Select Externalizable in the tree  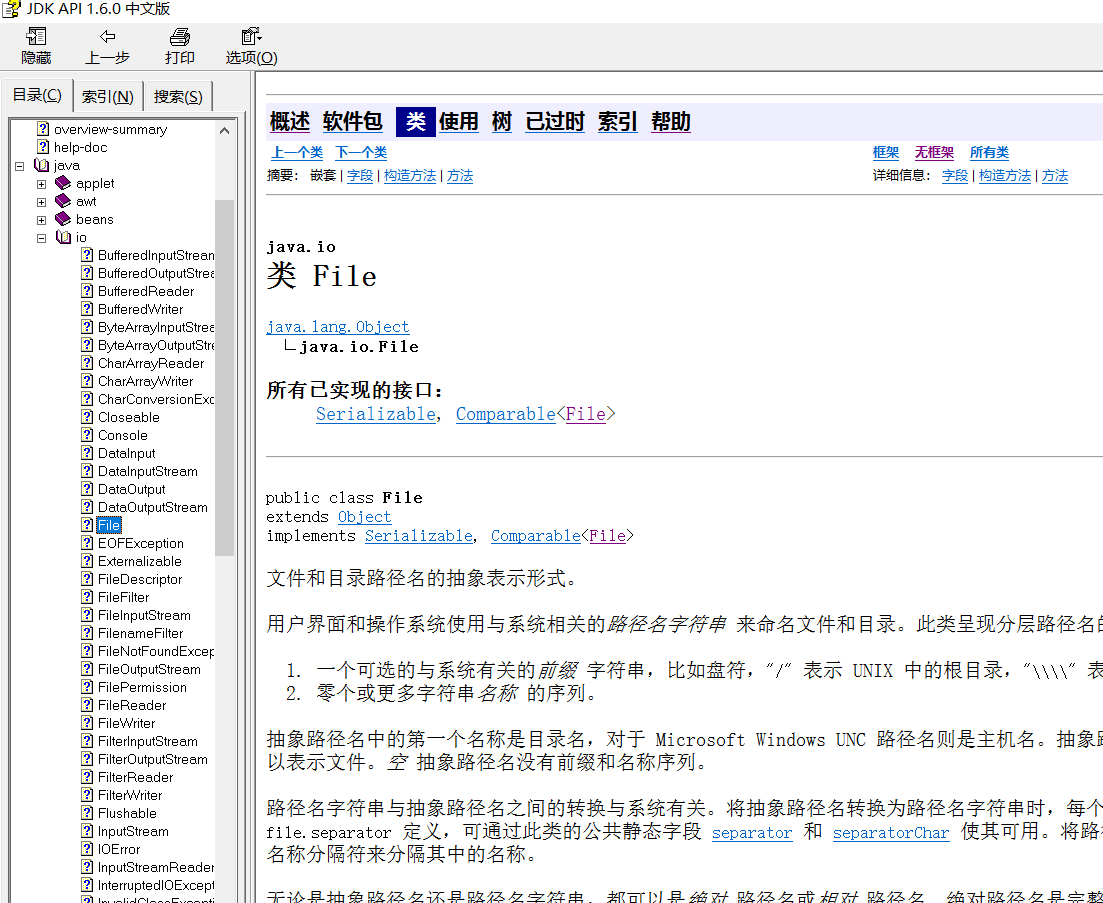click(139, 561)
